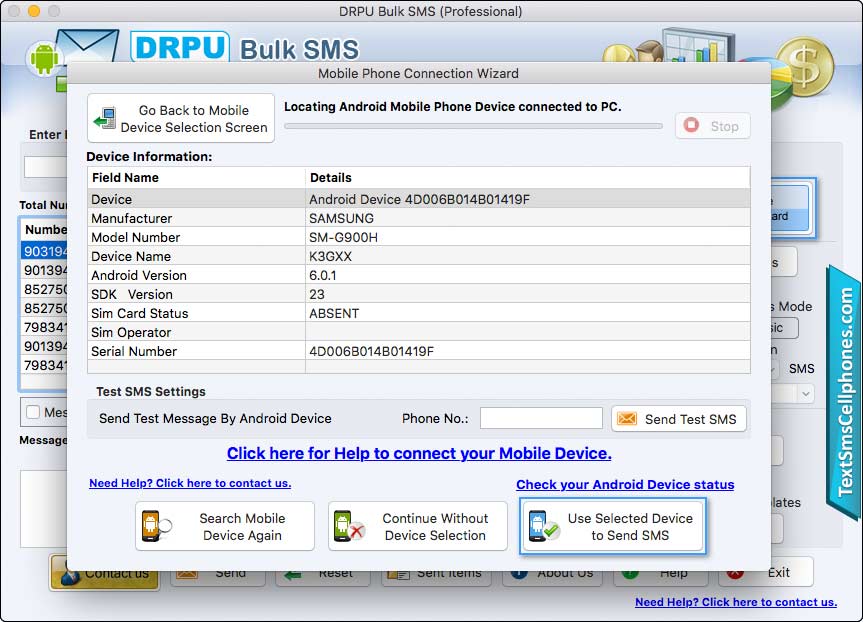Open the dropdown arrow below SMS in the main window
Image resolution: width=863 pixels, height=622 pixels.
click(806, 394)
